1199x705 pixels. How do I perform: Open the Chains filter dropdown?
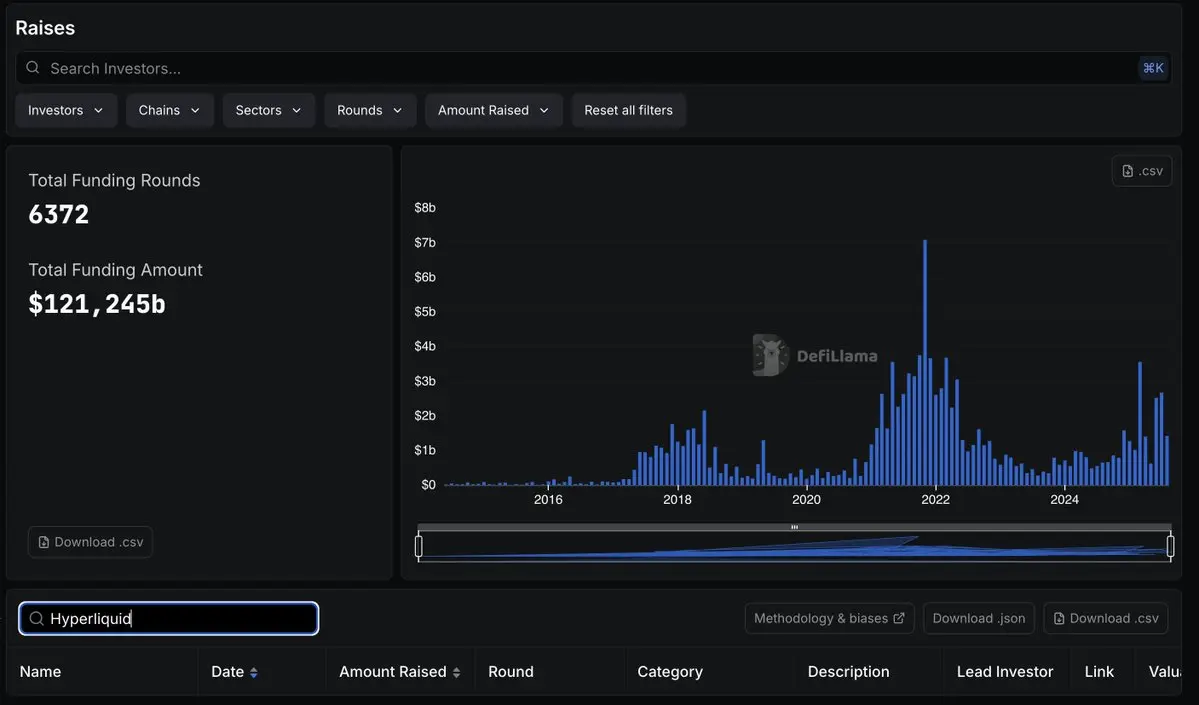coord(169,110)
